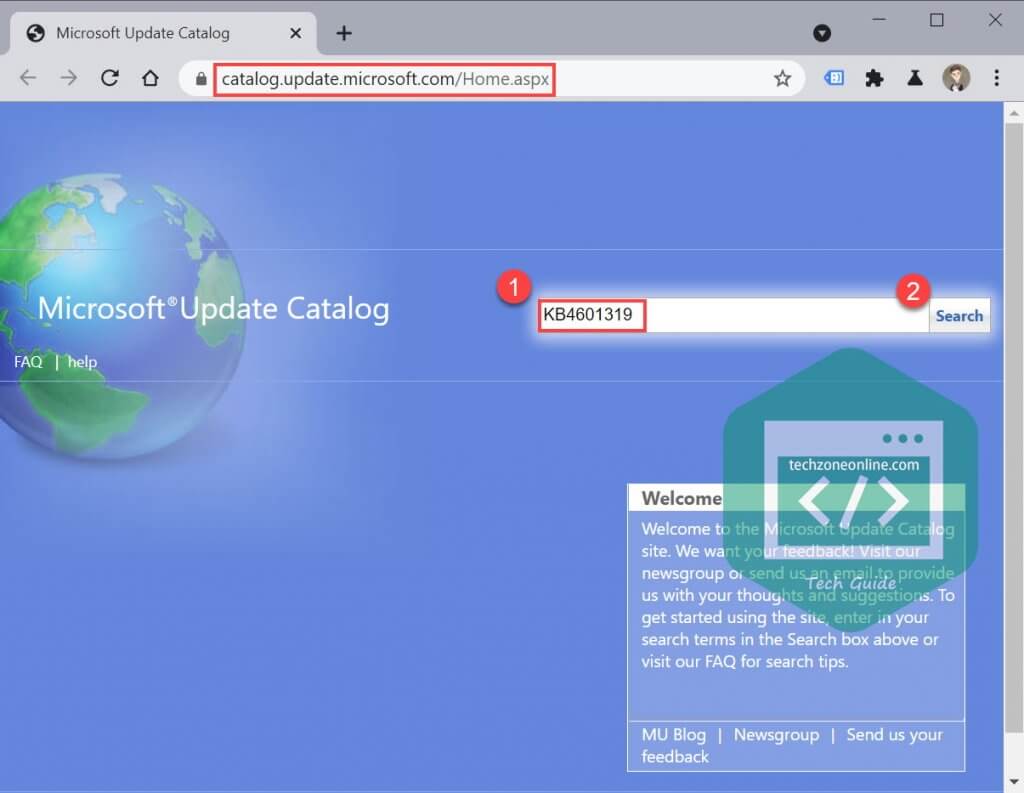This screenshot has height=793, width=1024.
Task: Open the MU Blog link
Action: coord(673,734)
